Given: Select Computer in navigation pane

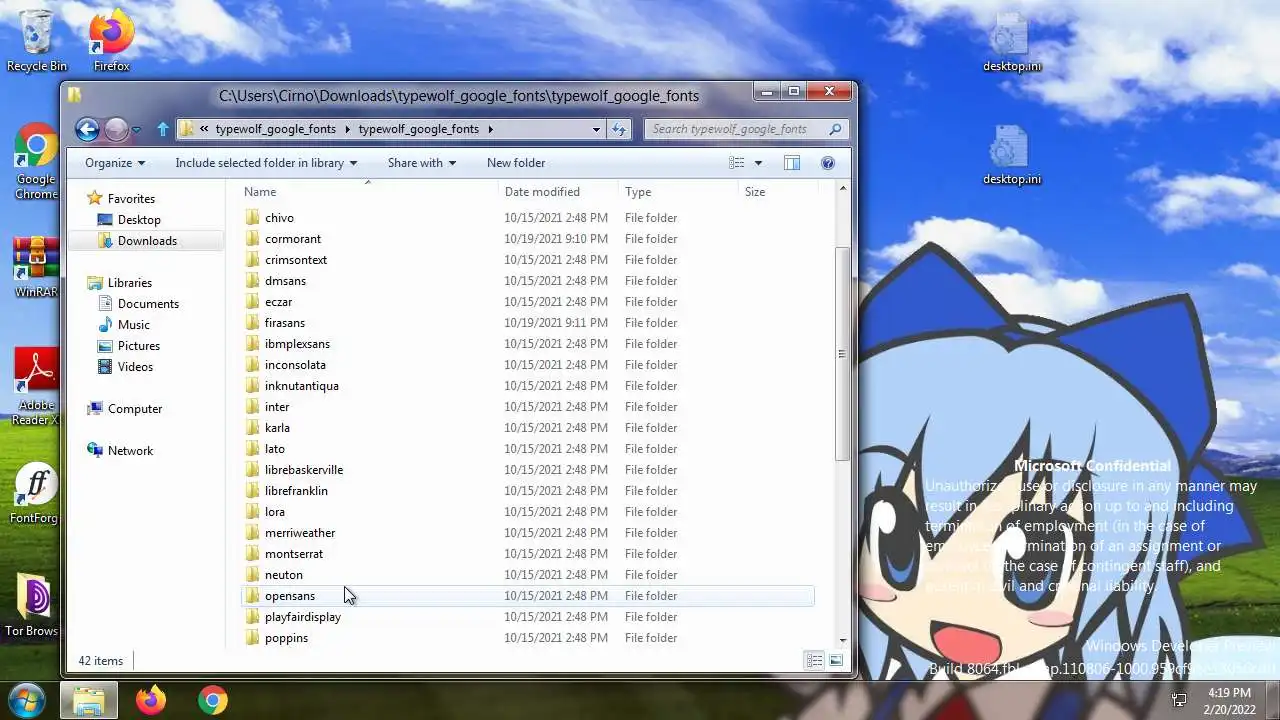Looking at the screenshot, I should (135, 409).
